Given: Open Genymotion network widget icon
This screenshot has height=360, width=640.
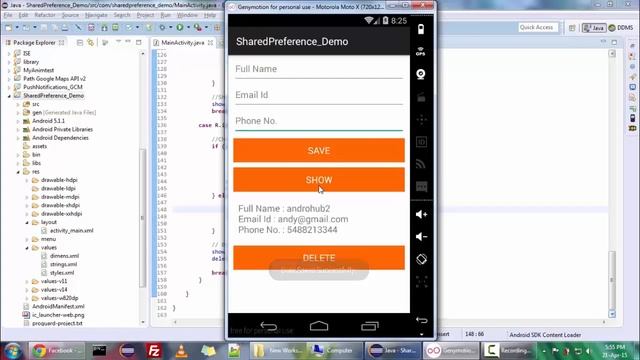Looking at the screenshot, I should pyautogui.click(x=421, y=164).
